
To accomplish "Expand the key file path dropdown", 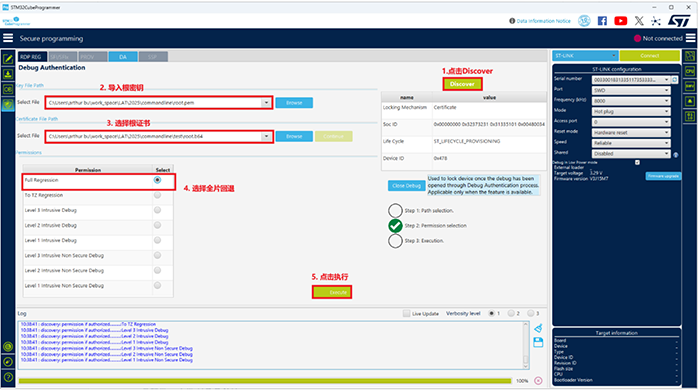I will (x=267, y=103).
